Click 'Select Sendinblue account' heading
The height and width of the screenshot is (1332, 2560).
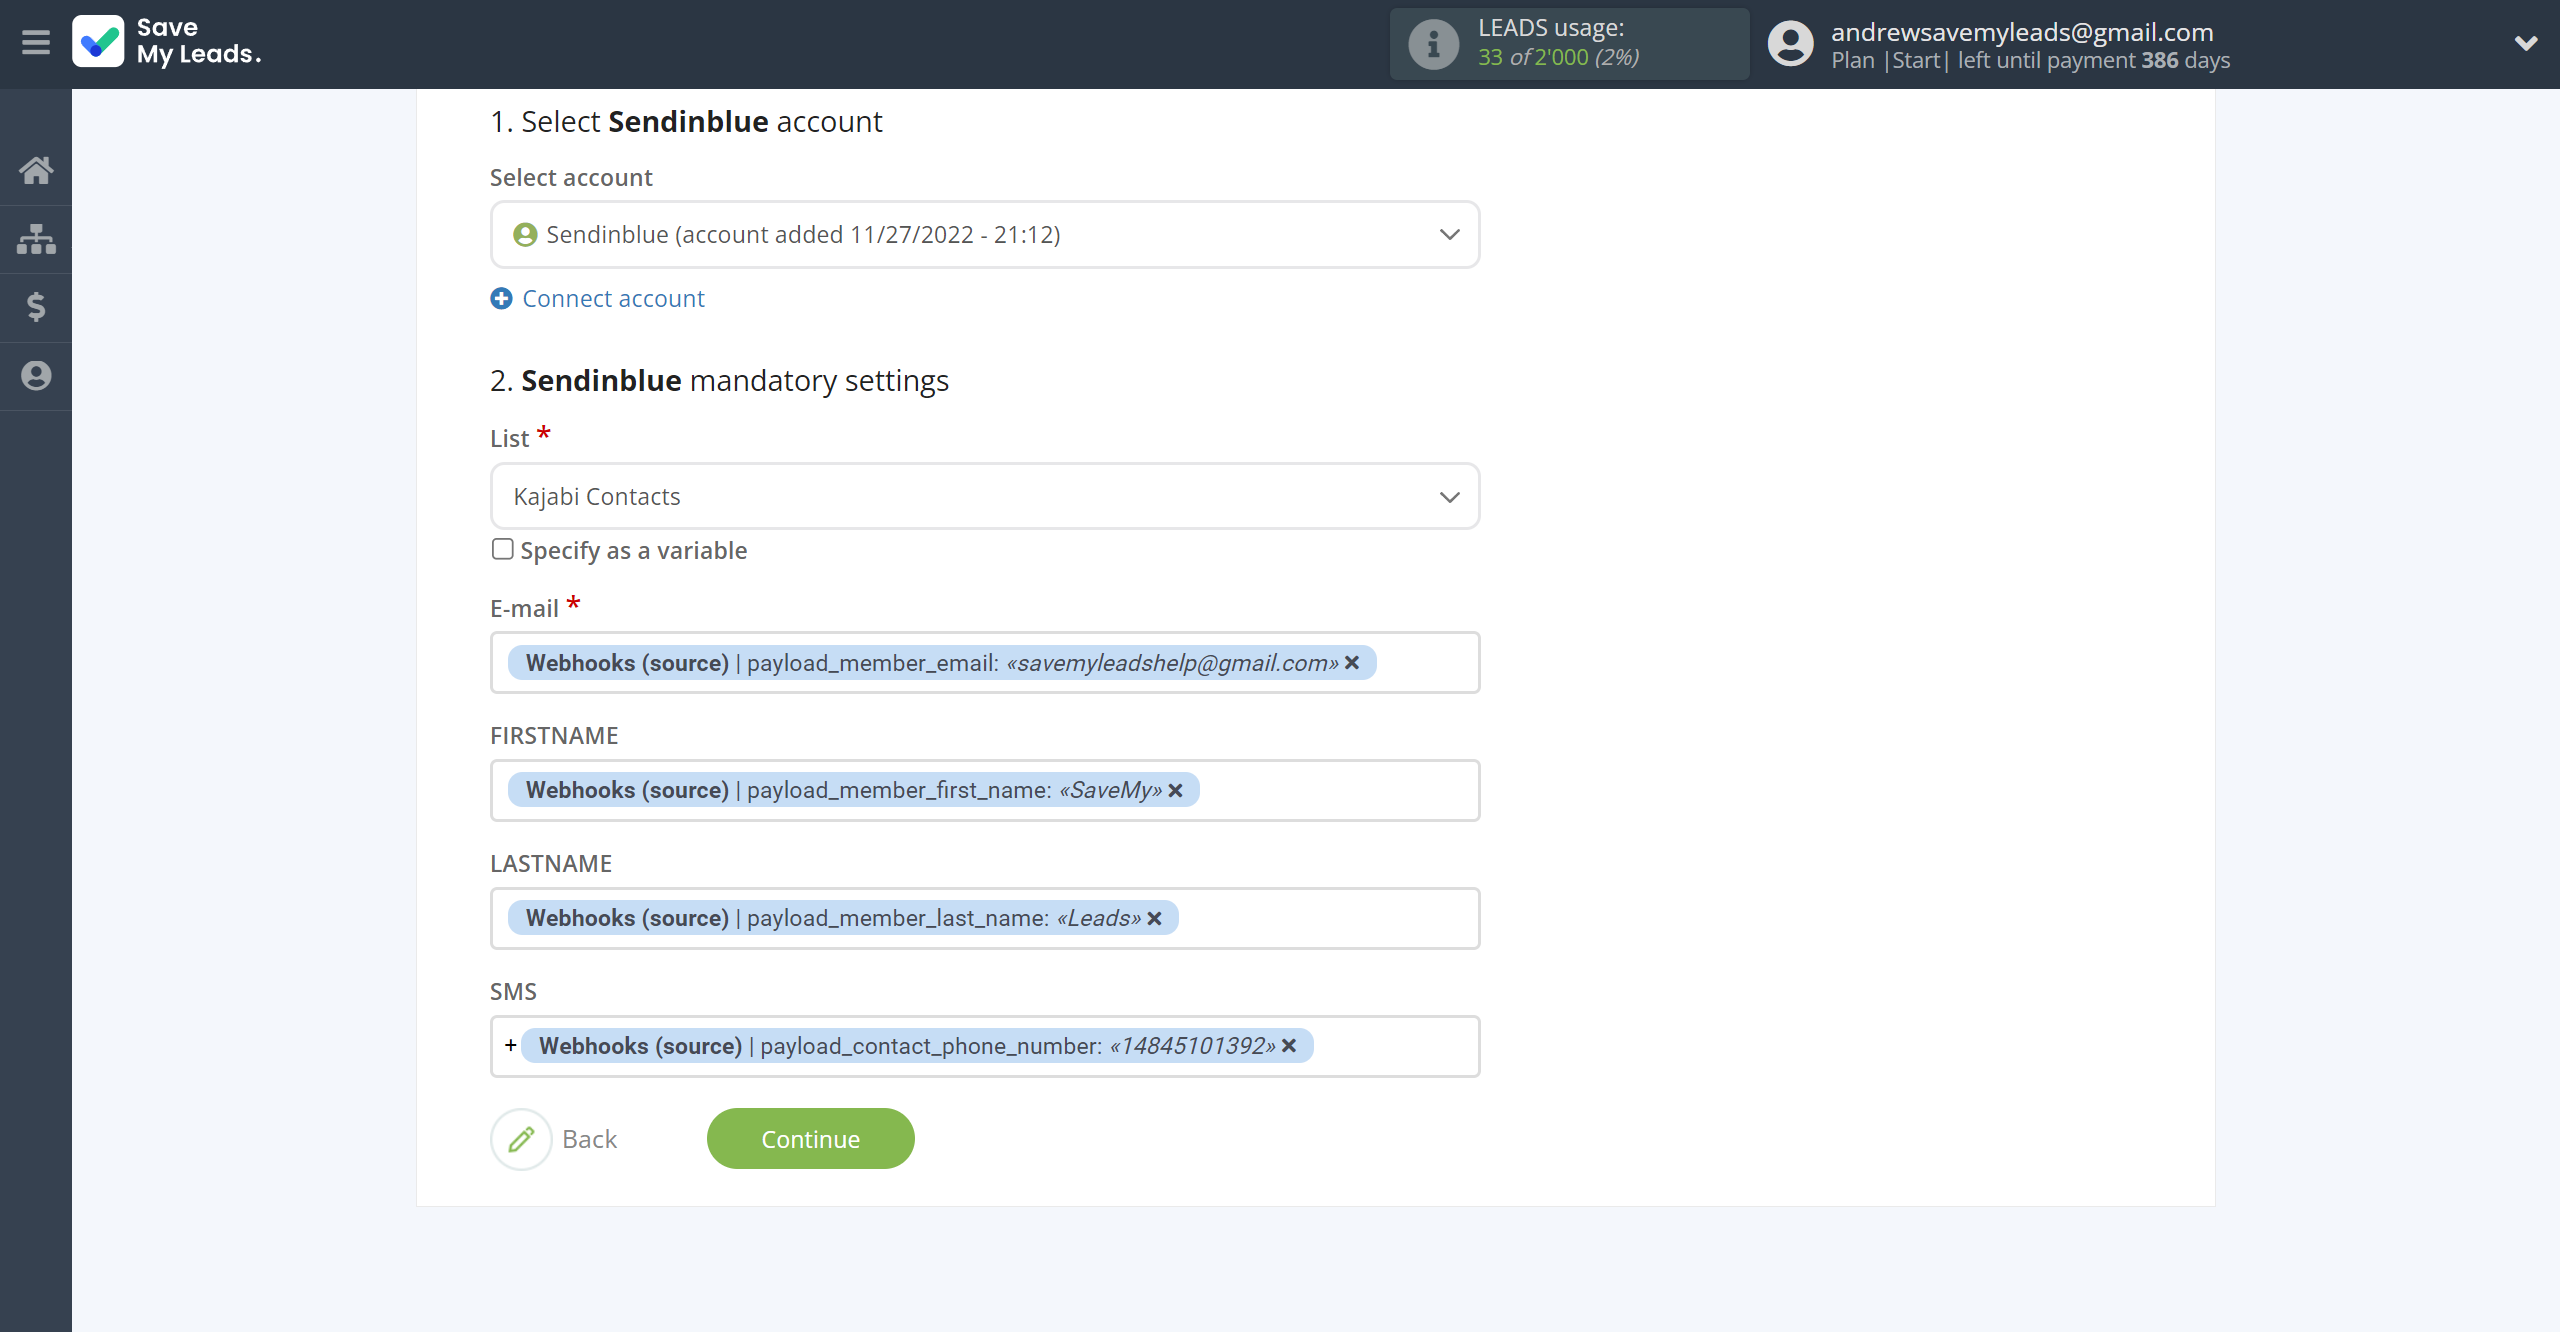[686, 122]
